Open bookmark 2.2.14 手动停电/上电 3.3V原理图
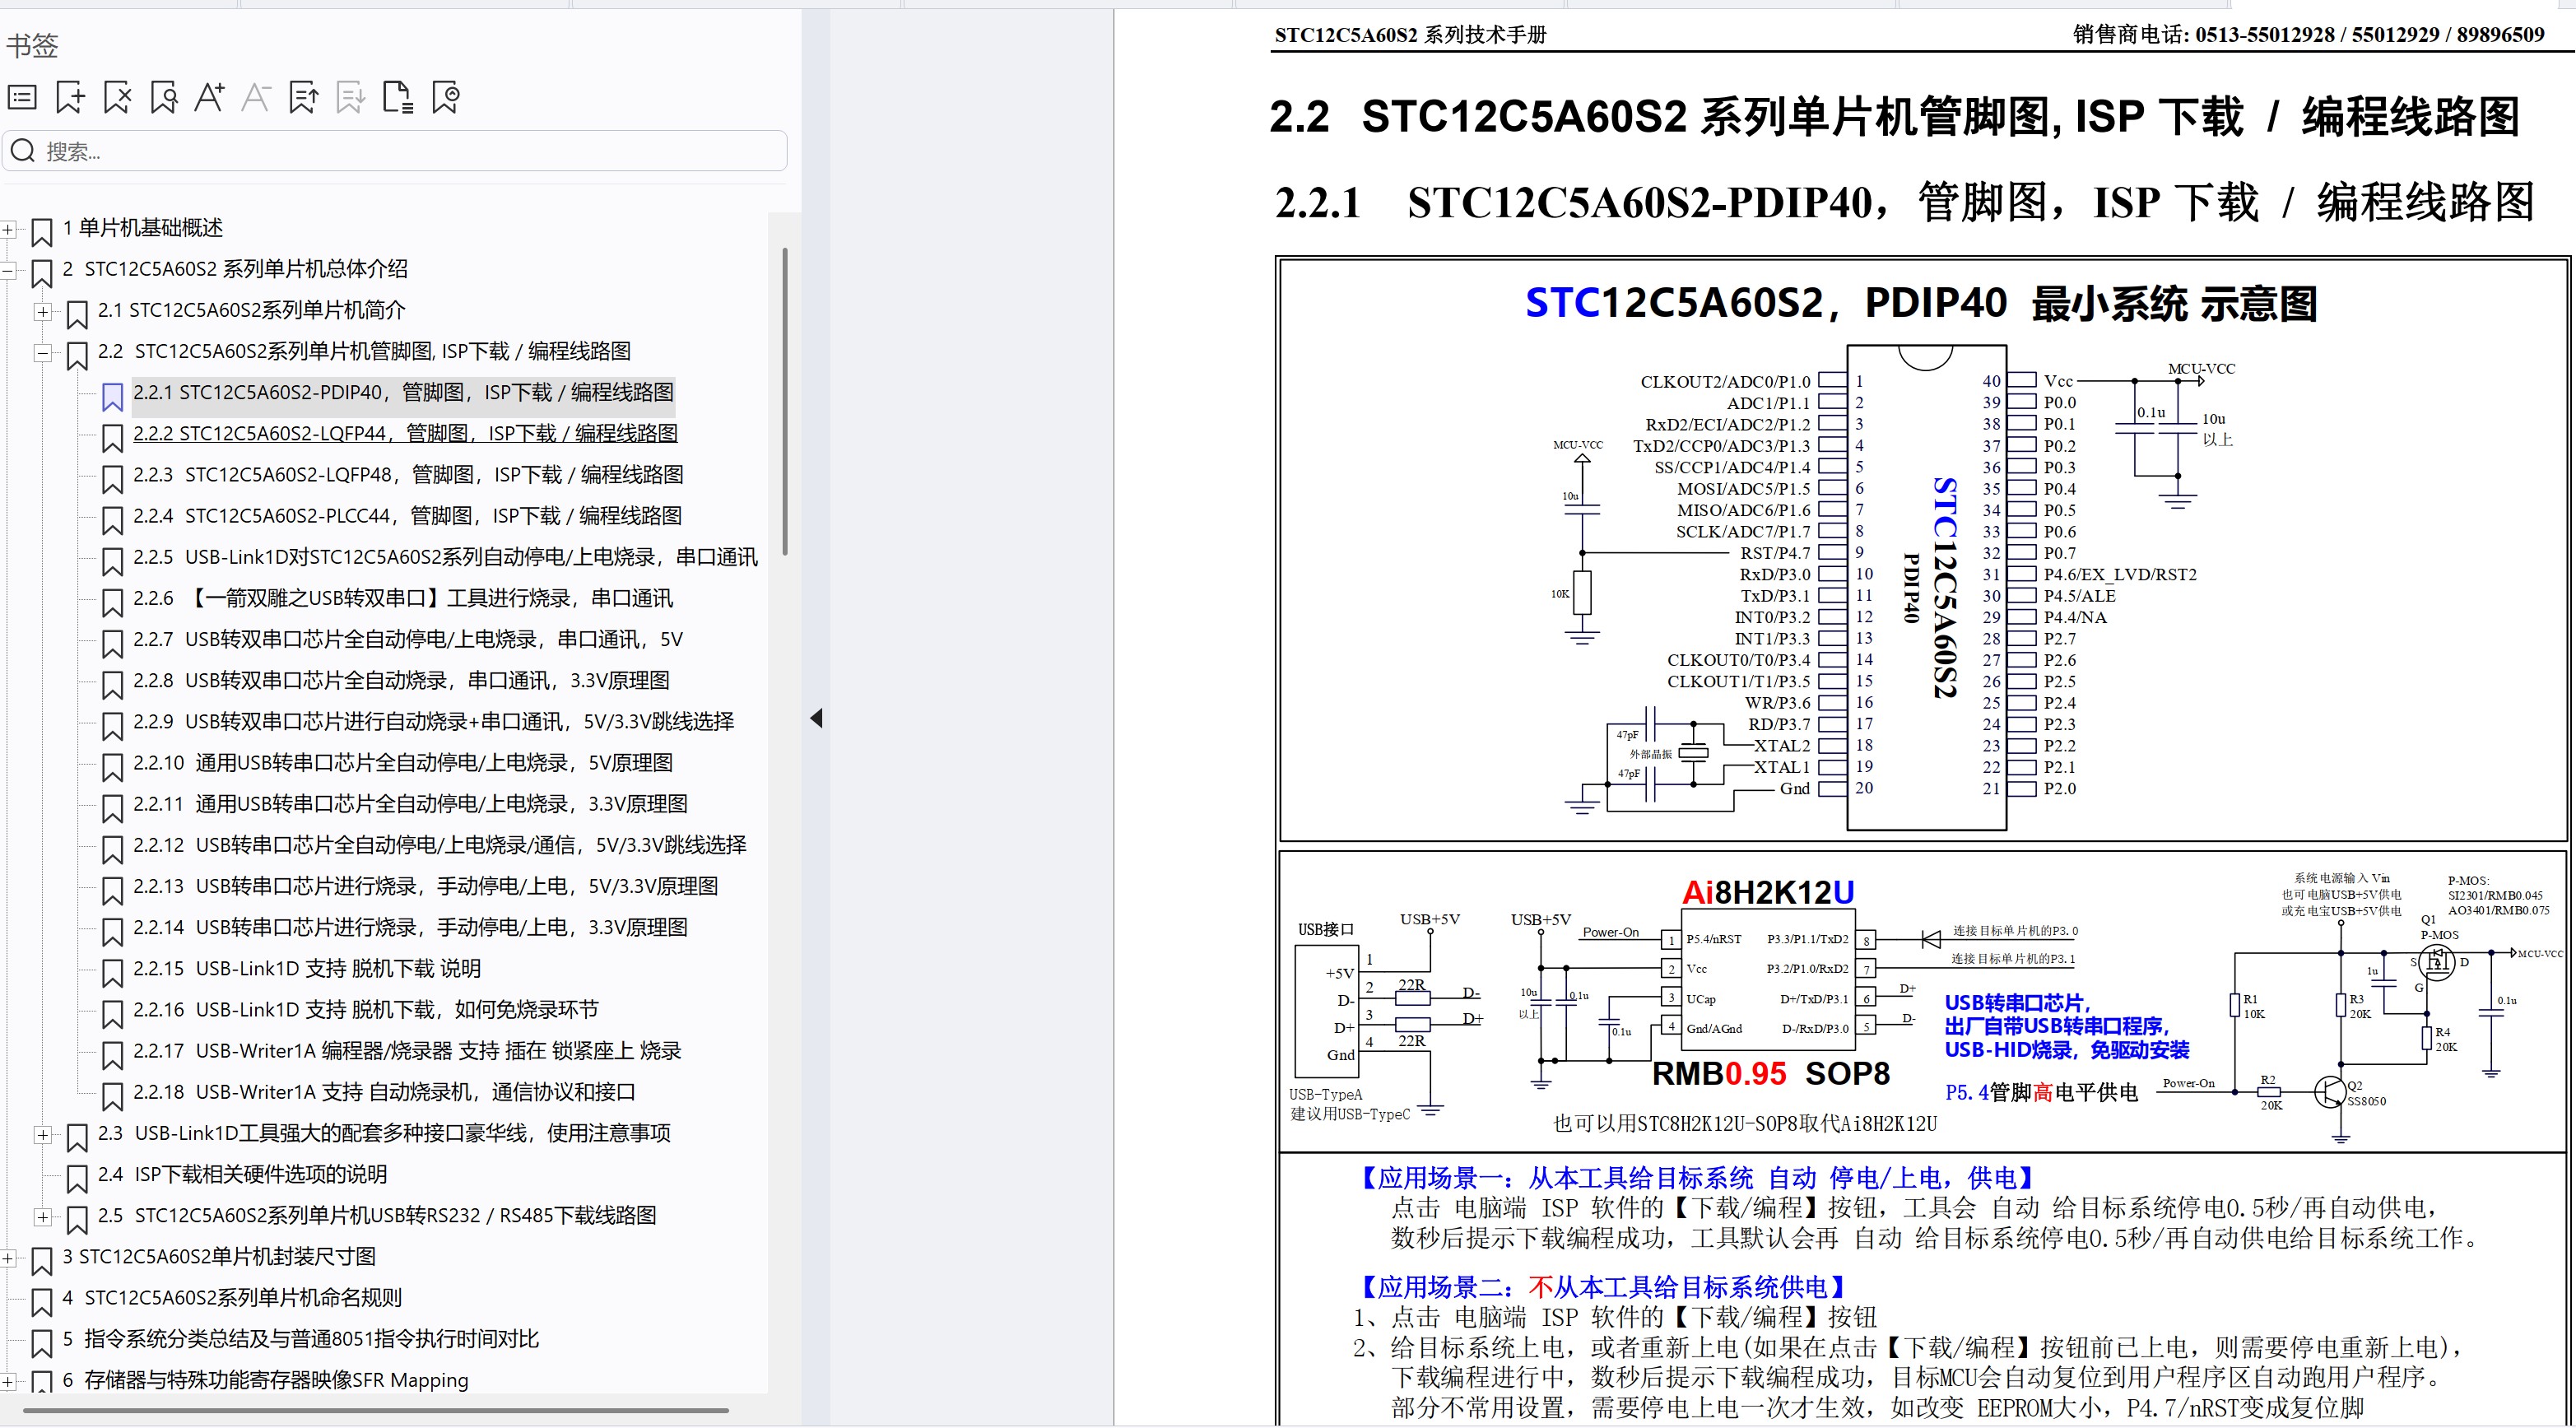The image size is (2576, 1428). tap(410, 927)
